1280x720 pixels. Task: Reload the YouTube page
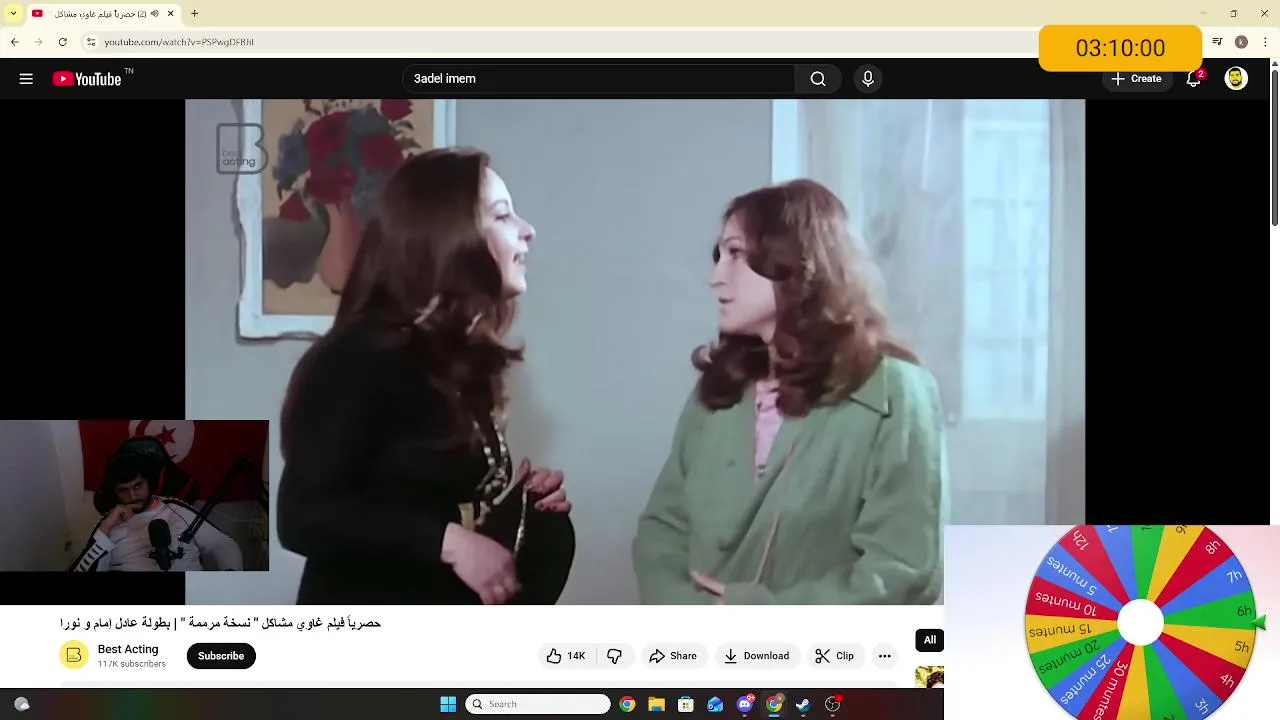pyautogui.click(x=62, y=42)
